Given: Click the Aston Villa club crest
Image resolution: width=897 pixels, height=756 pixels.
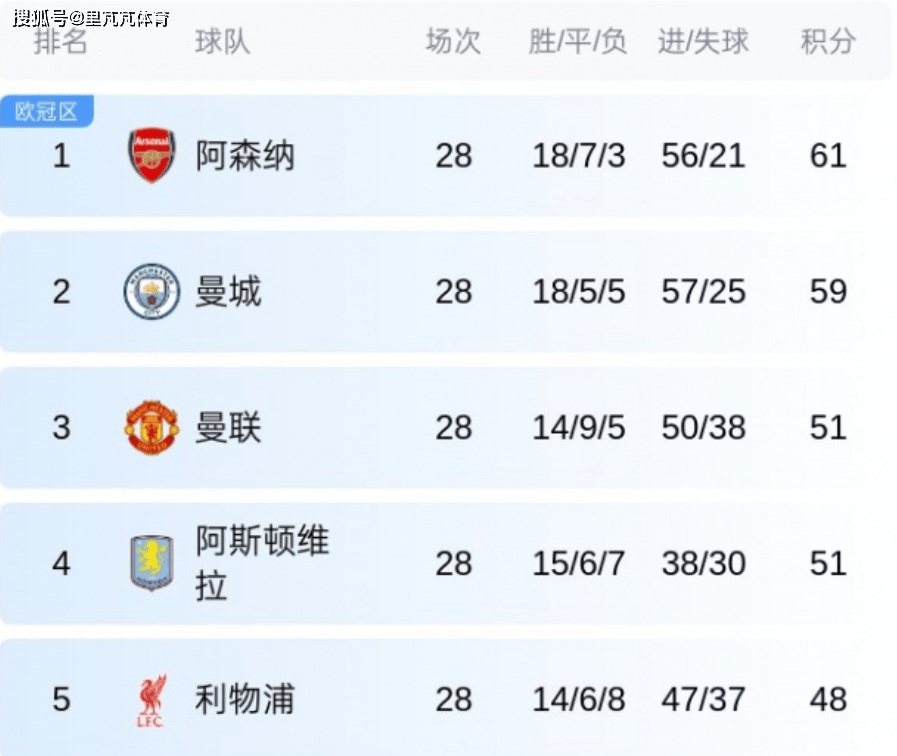Looking at the screenshot, I should coord(152,563).
